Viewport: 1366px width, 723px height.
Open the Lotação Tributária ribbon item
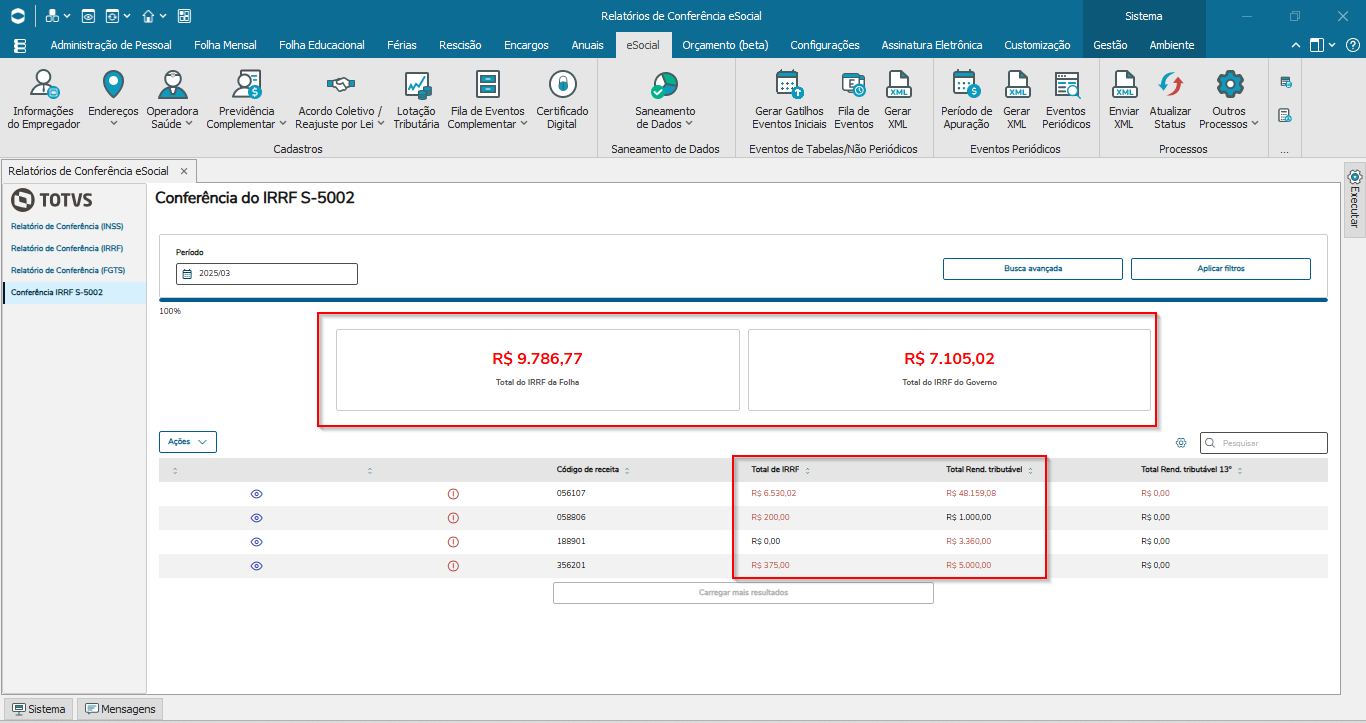(x=416, y=100)
